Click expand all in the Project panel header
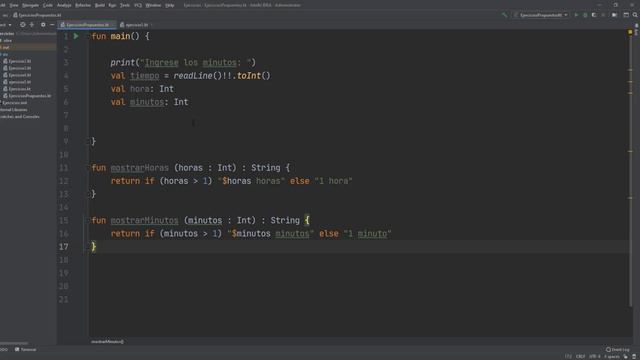This screenshot has width=640, height=360. coord(32,25)
